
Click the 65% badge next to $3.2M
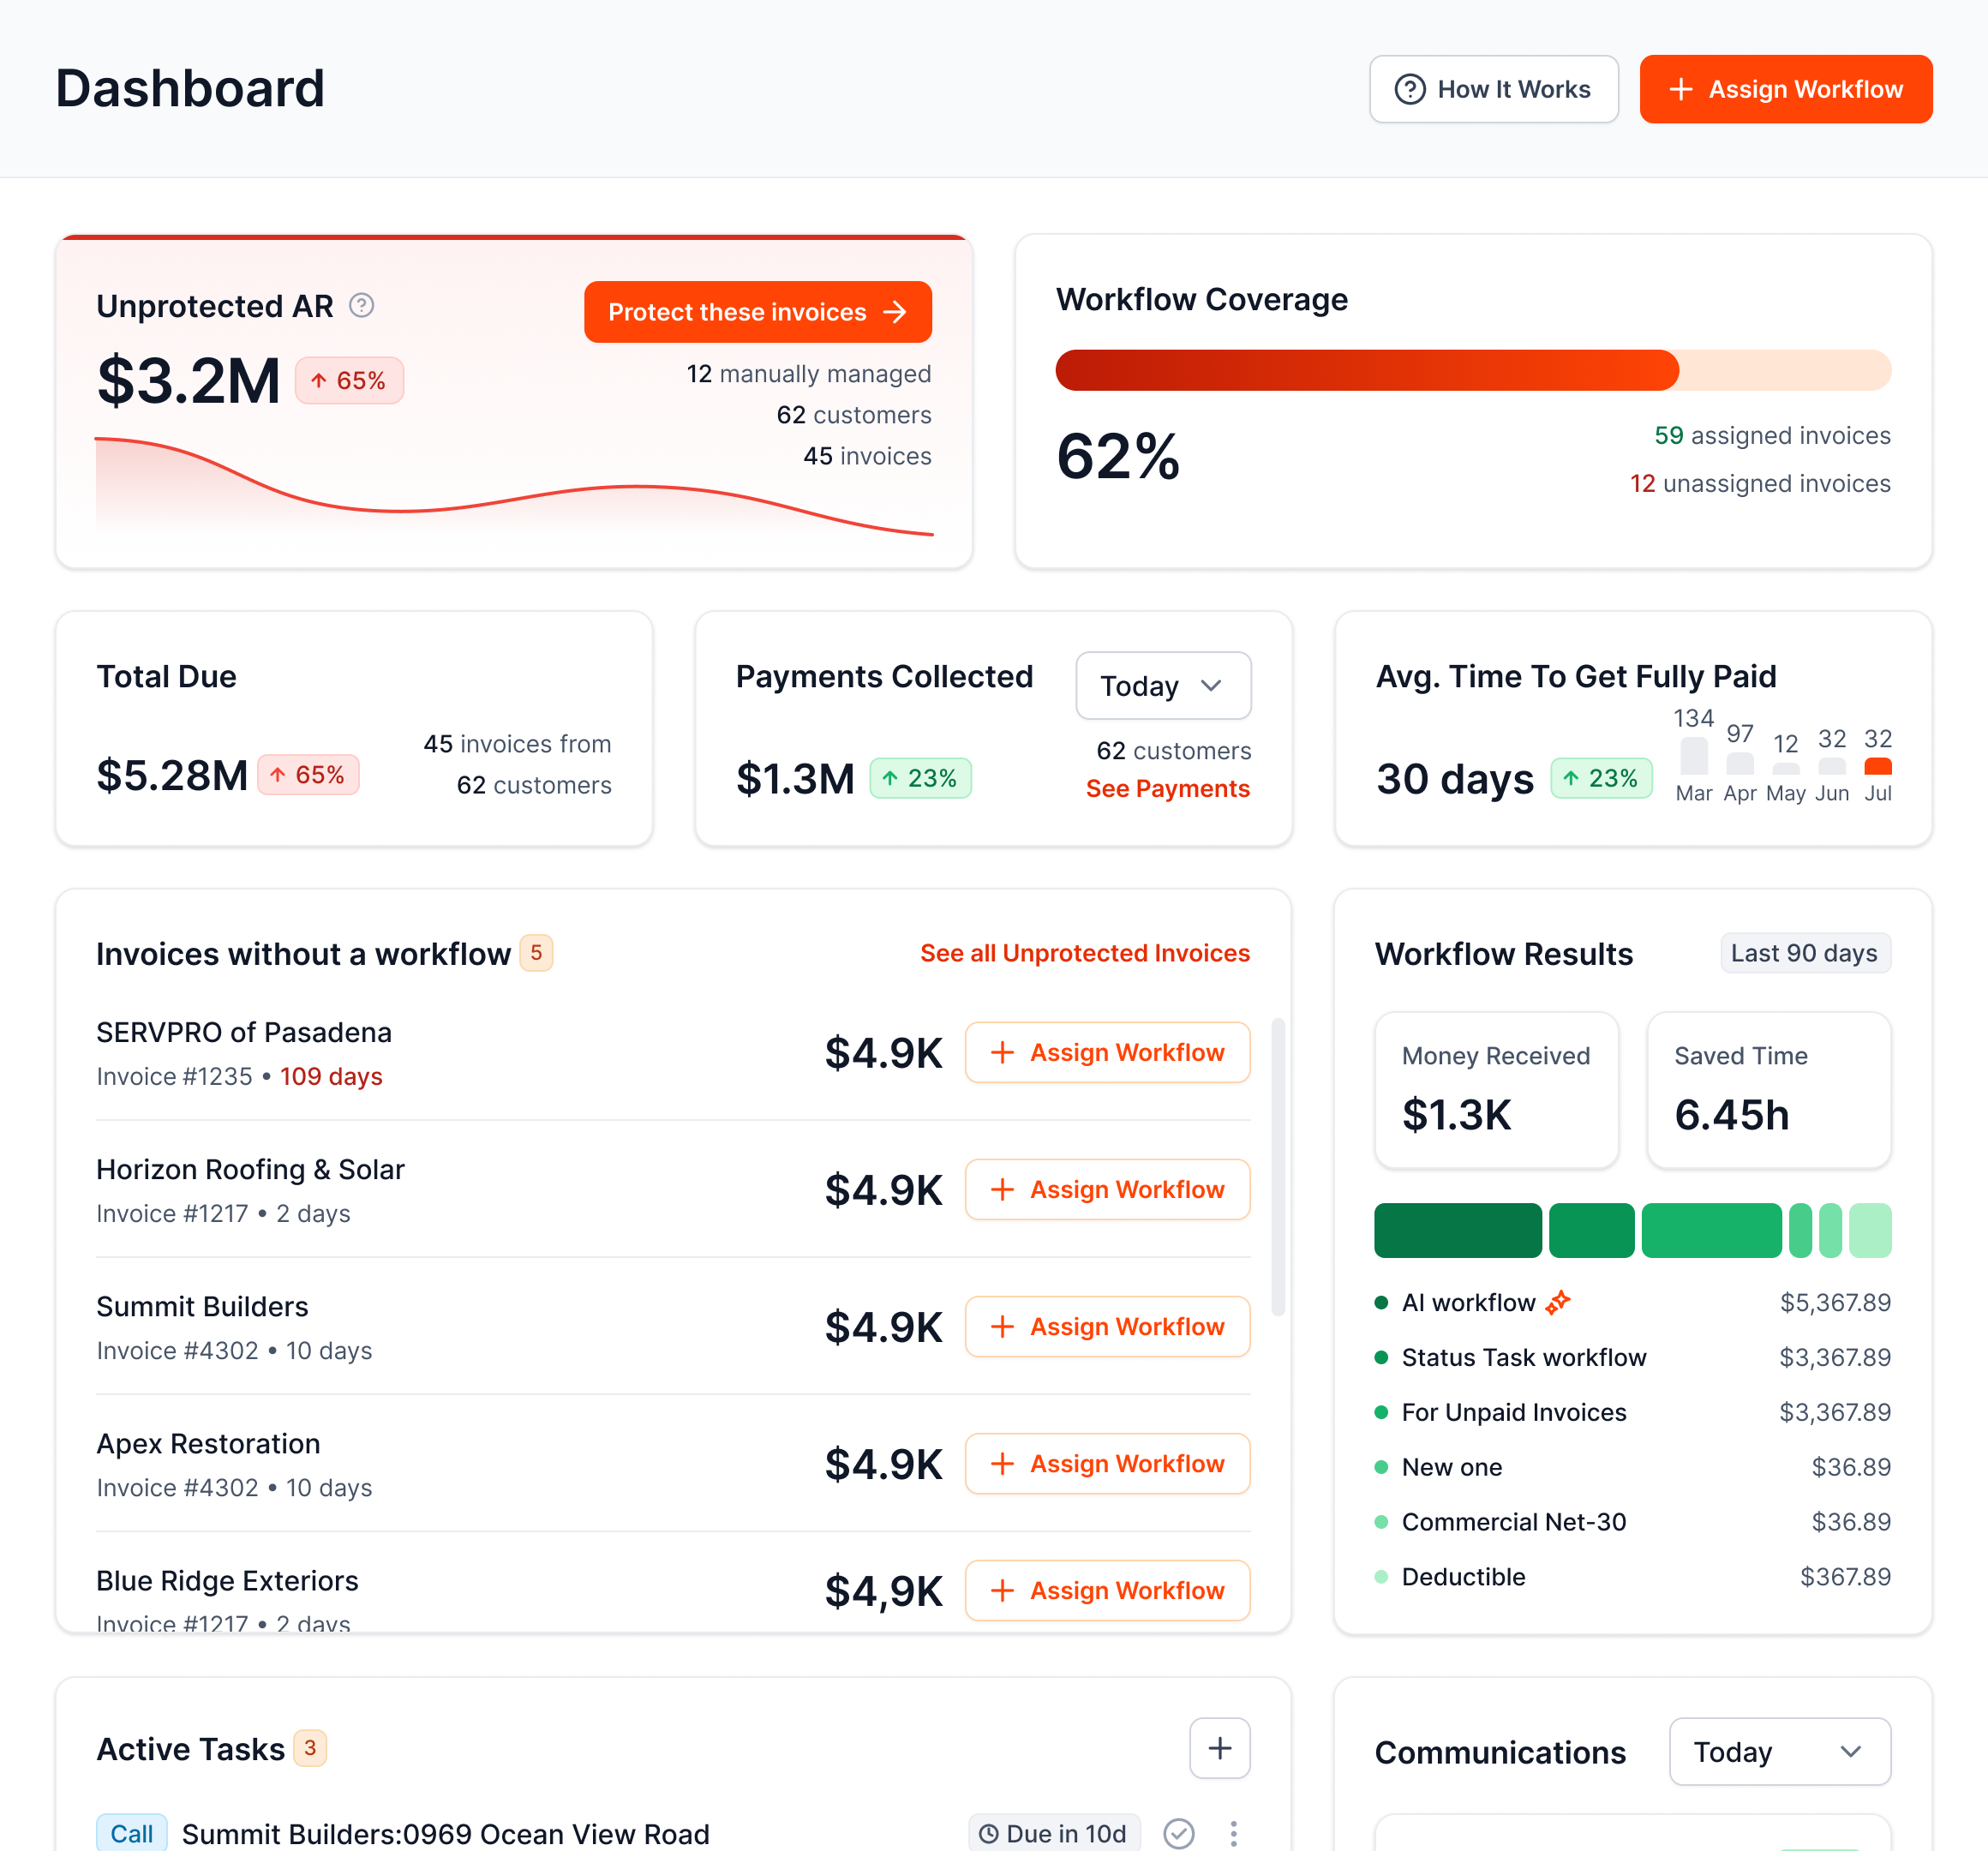click(349, 380)
